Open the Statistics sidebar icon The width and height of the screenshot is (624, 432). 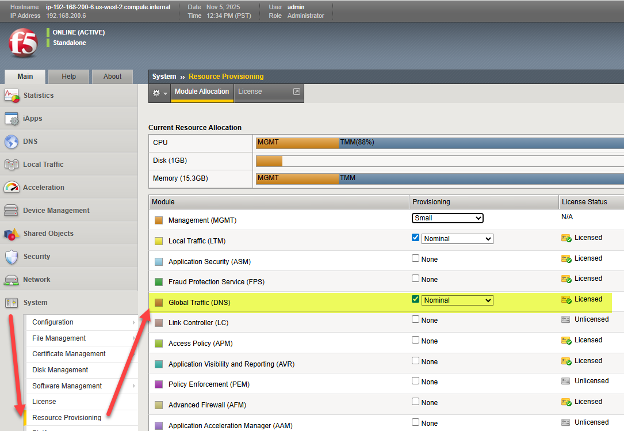pyautogui.click(x=12, y=96)
